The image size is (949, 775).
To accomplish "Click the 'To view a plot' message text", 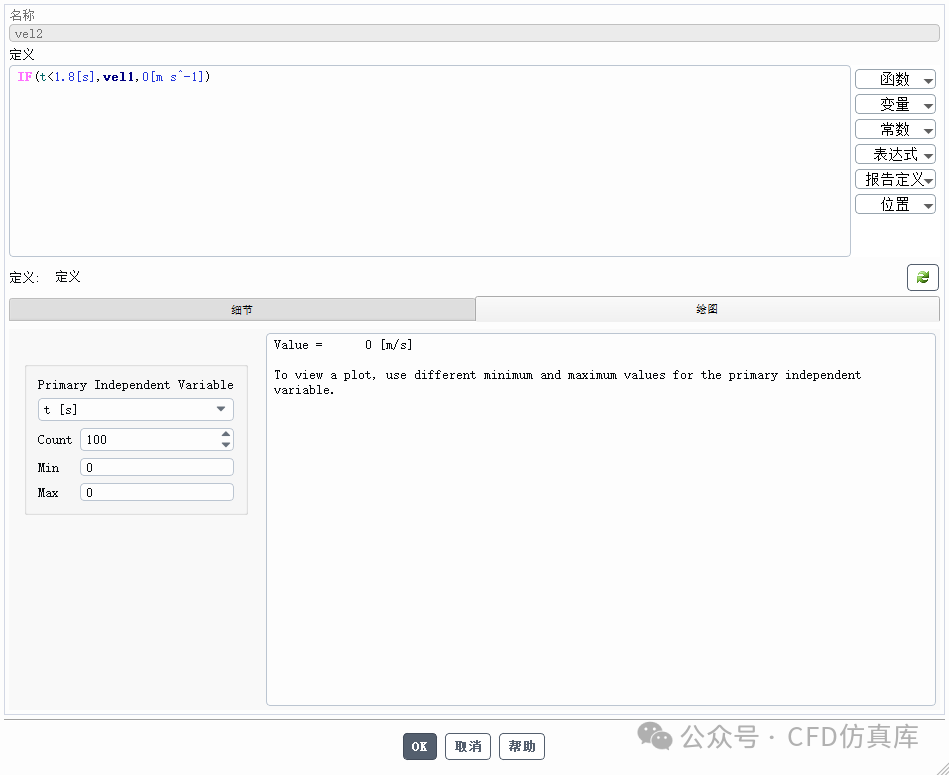I will (x=567, y=382).
